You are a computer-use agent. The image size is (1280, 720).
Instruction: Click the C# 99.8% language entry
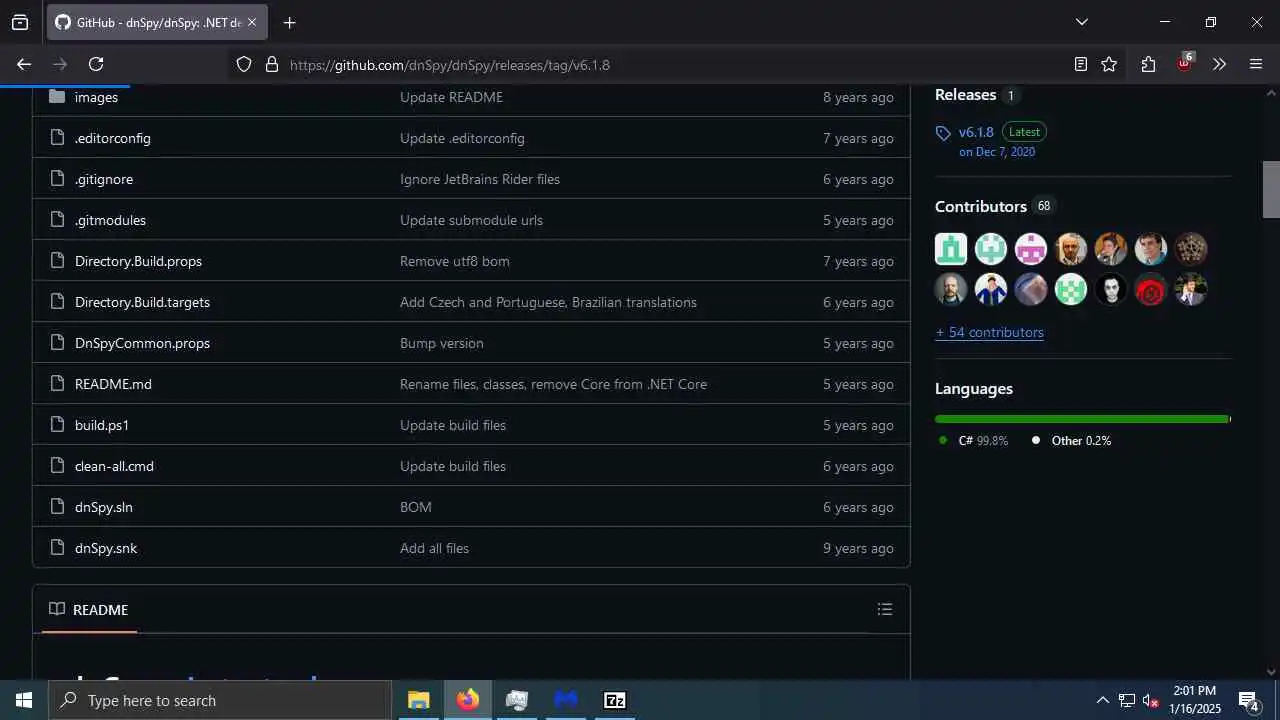[x=973, y=440]
